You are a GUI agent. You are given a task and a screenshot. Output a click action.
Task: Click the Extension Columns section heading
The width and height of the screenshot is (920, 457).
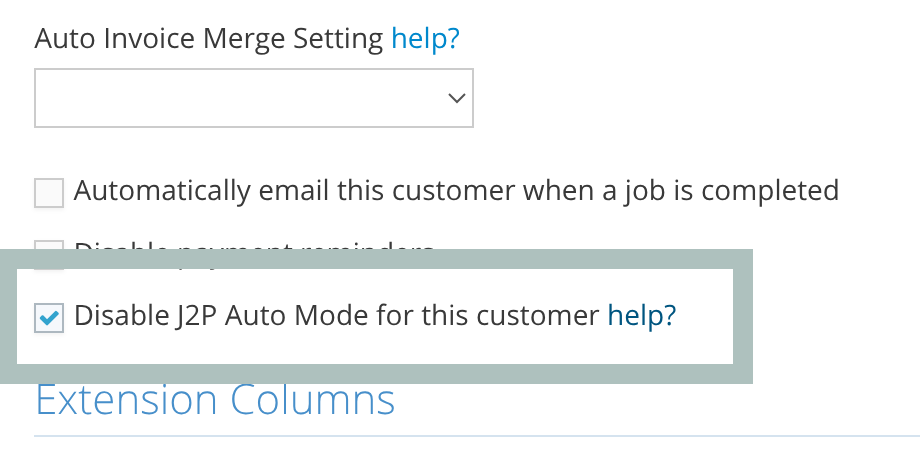pyautogui.click(x=215, y=400)
